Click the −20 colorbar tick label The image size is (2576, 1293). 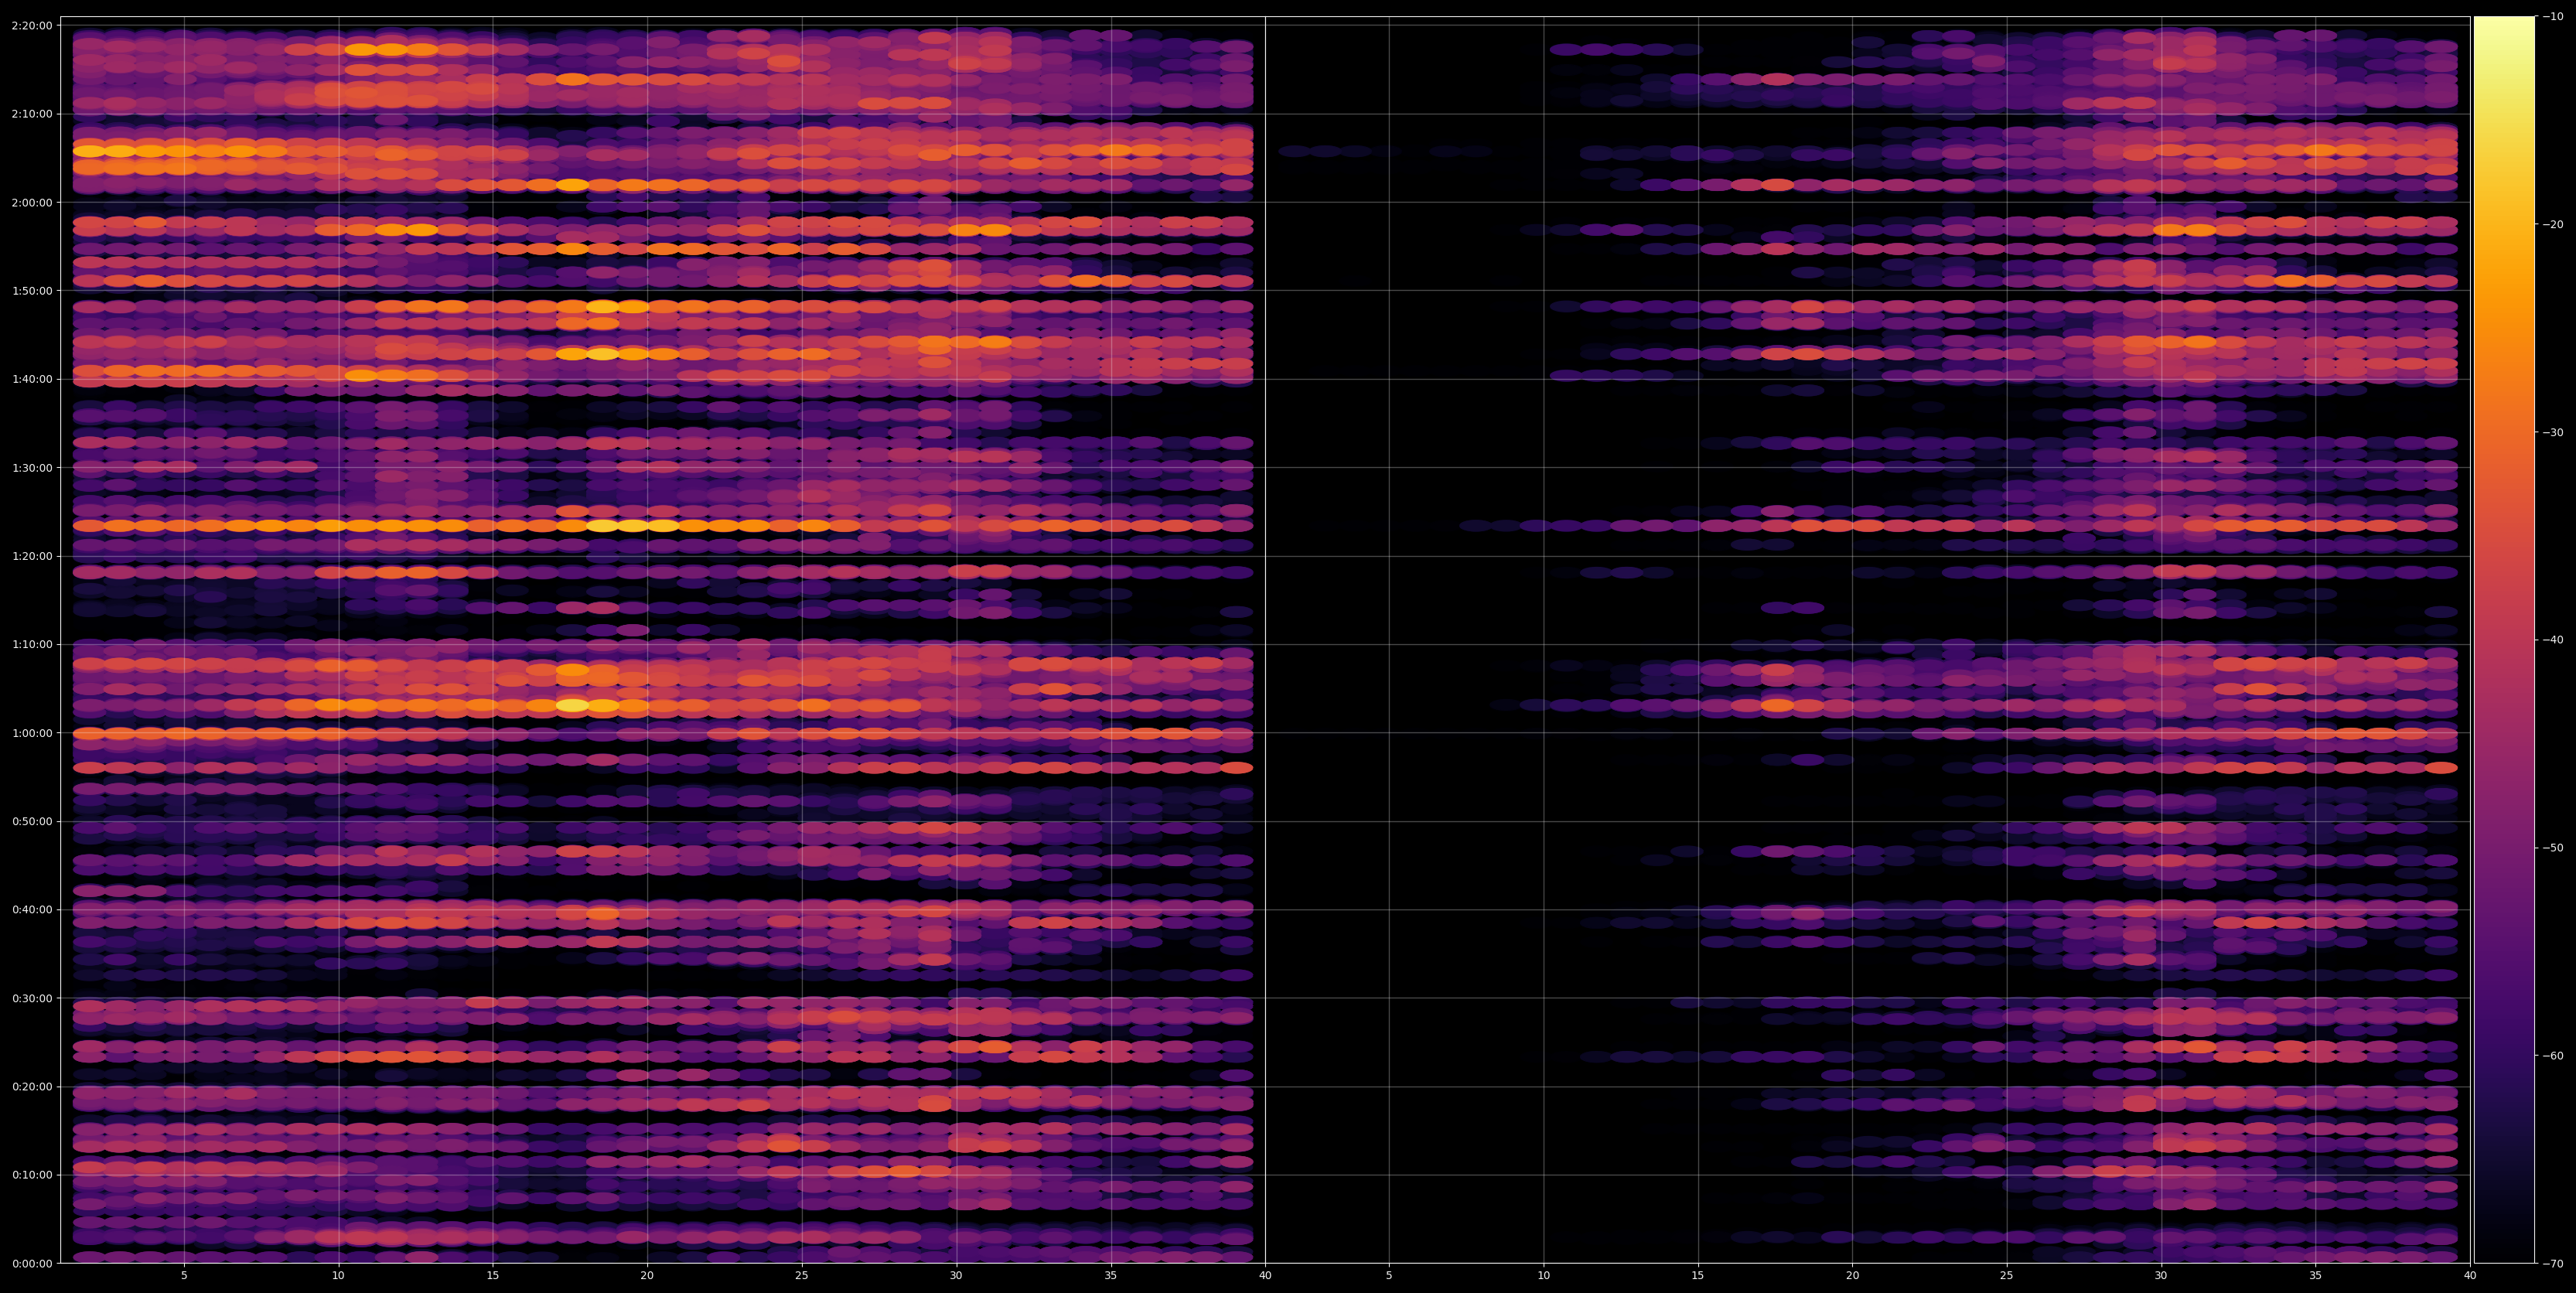[2553, 225]
